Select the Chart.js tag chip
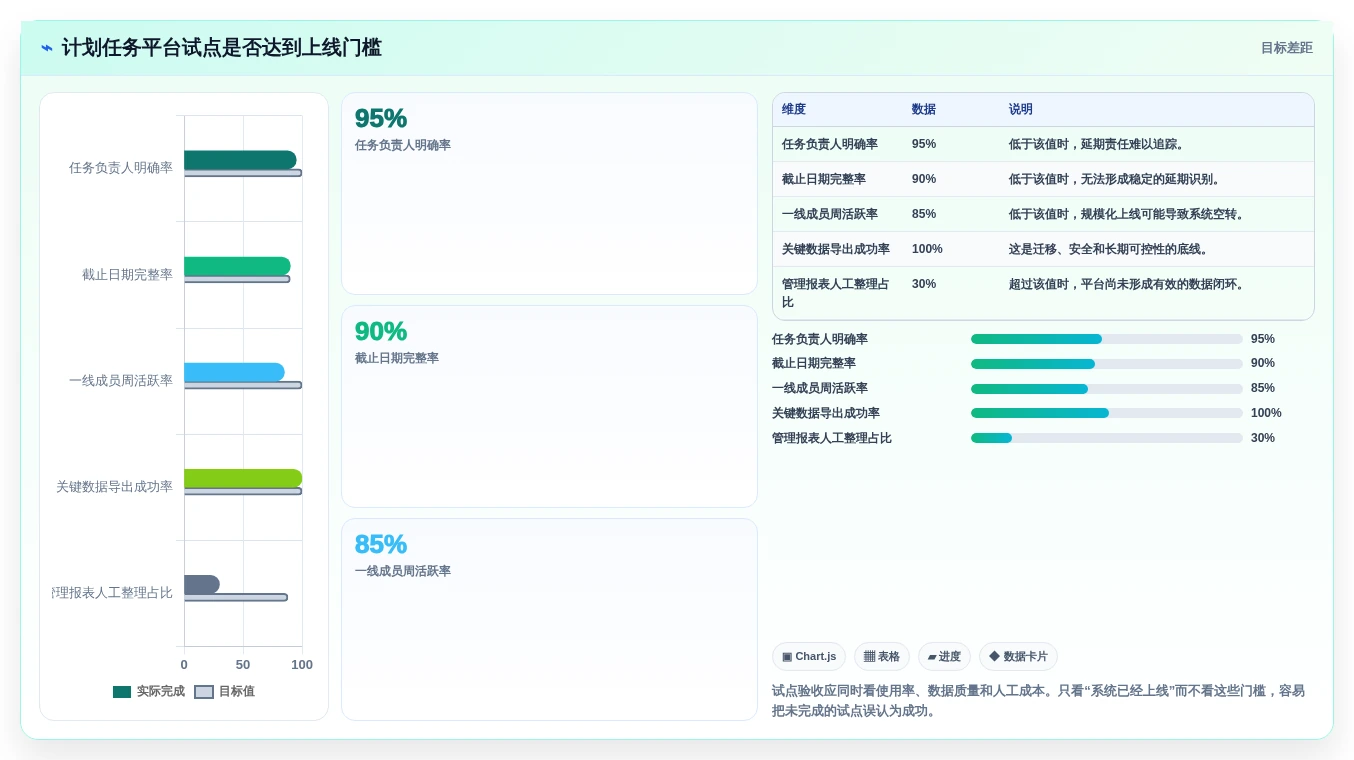Viewport: 1354px width, 760px height. (x=809, y=657)
